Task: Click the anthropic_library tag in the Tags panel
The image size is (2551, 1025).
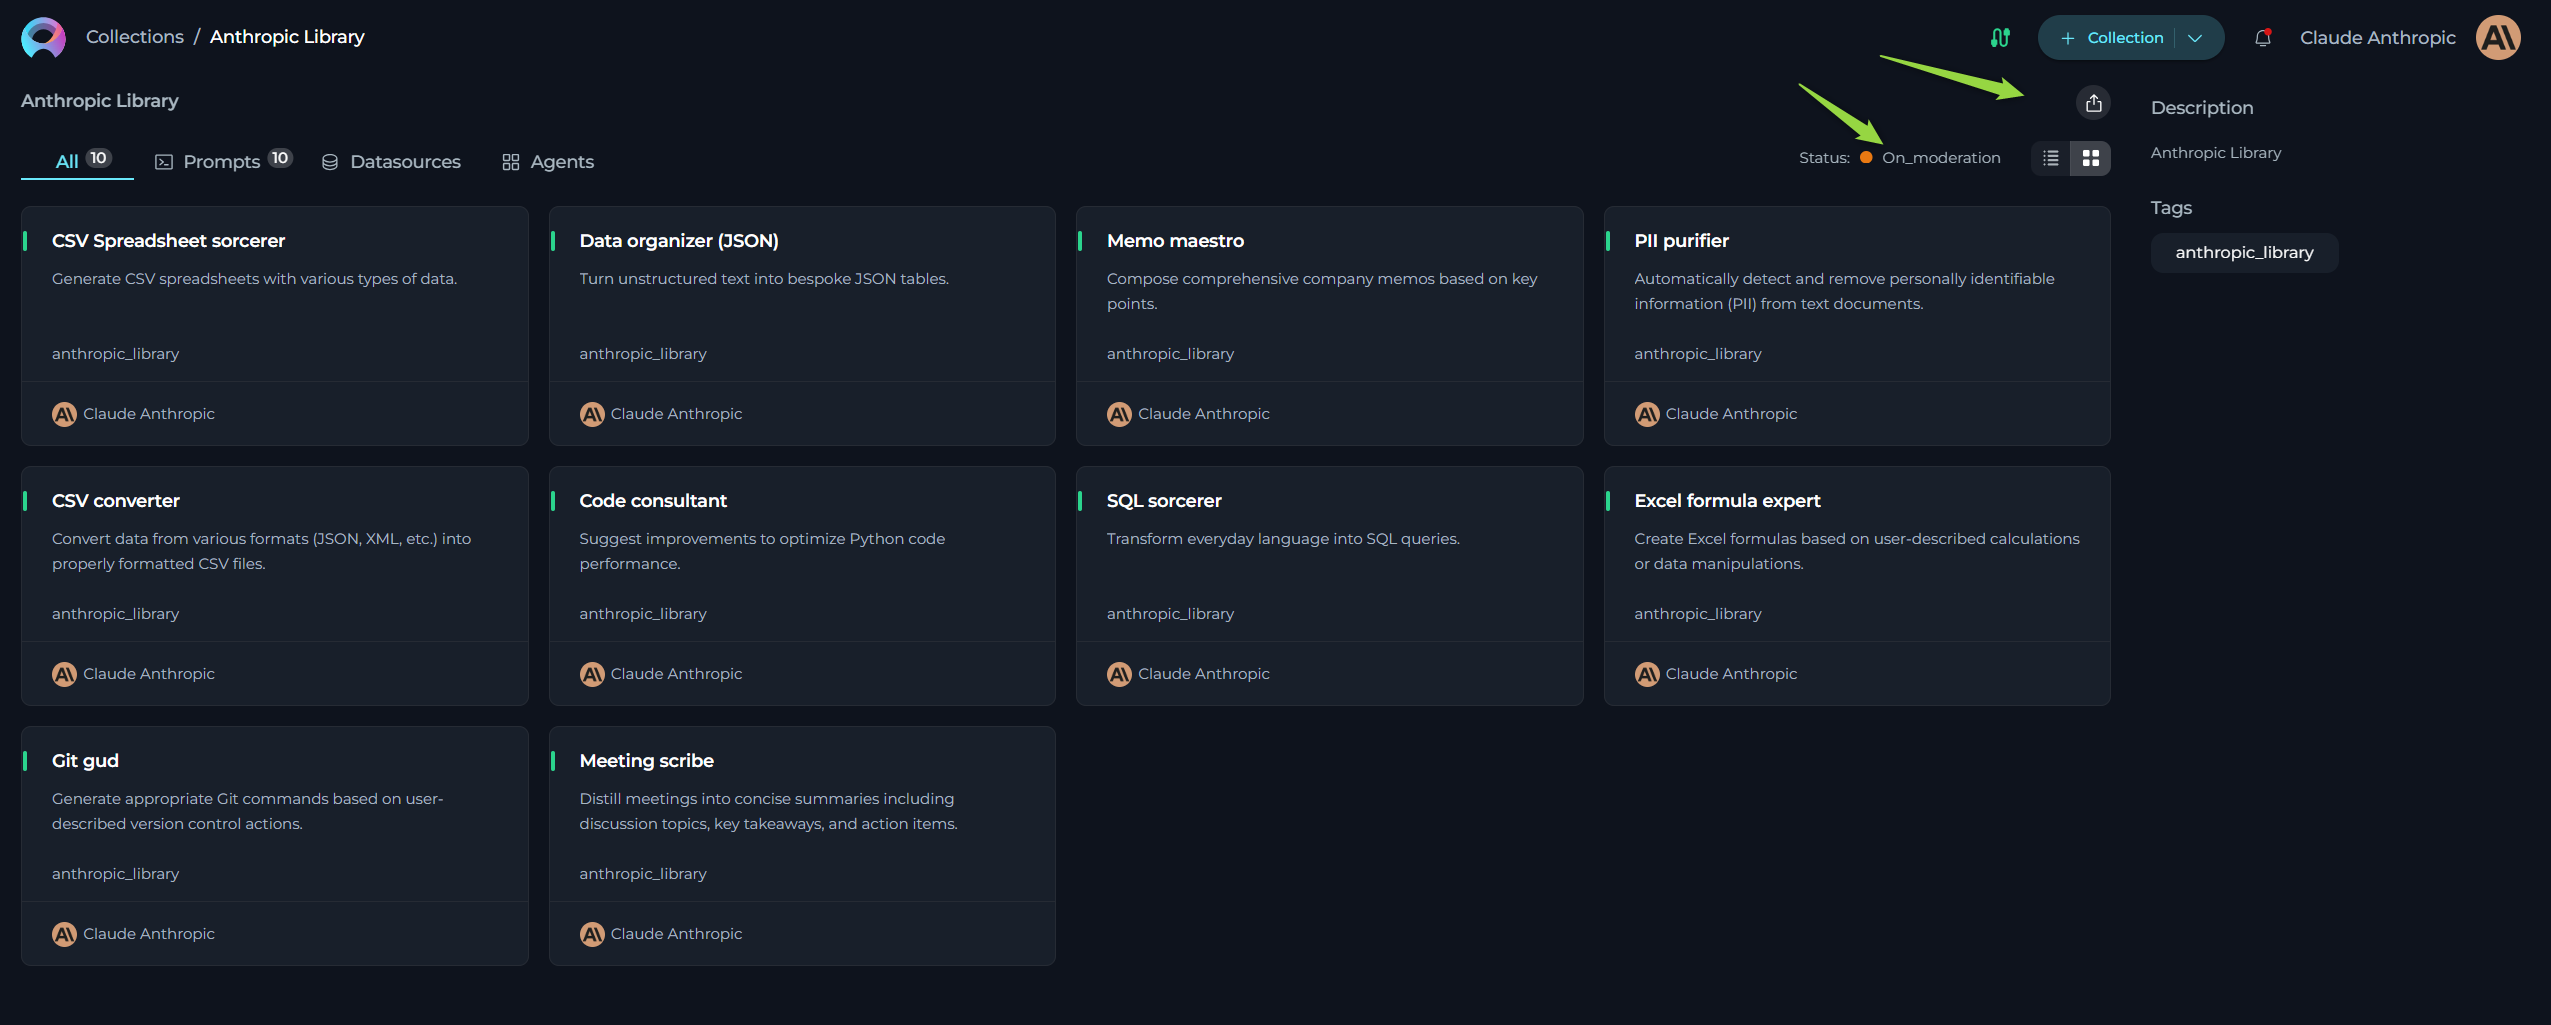Action: 2244,253
